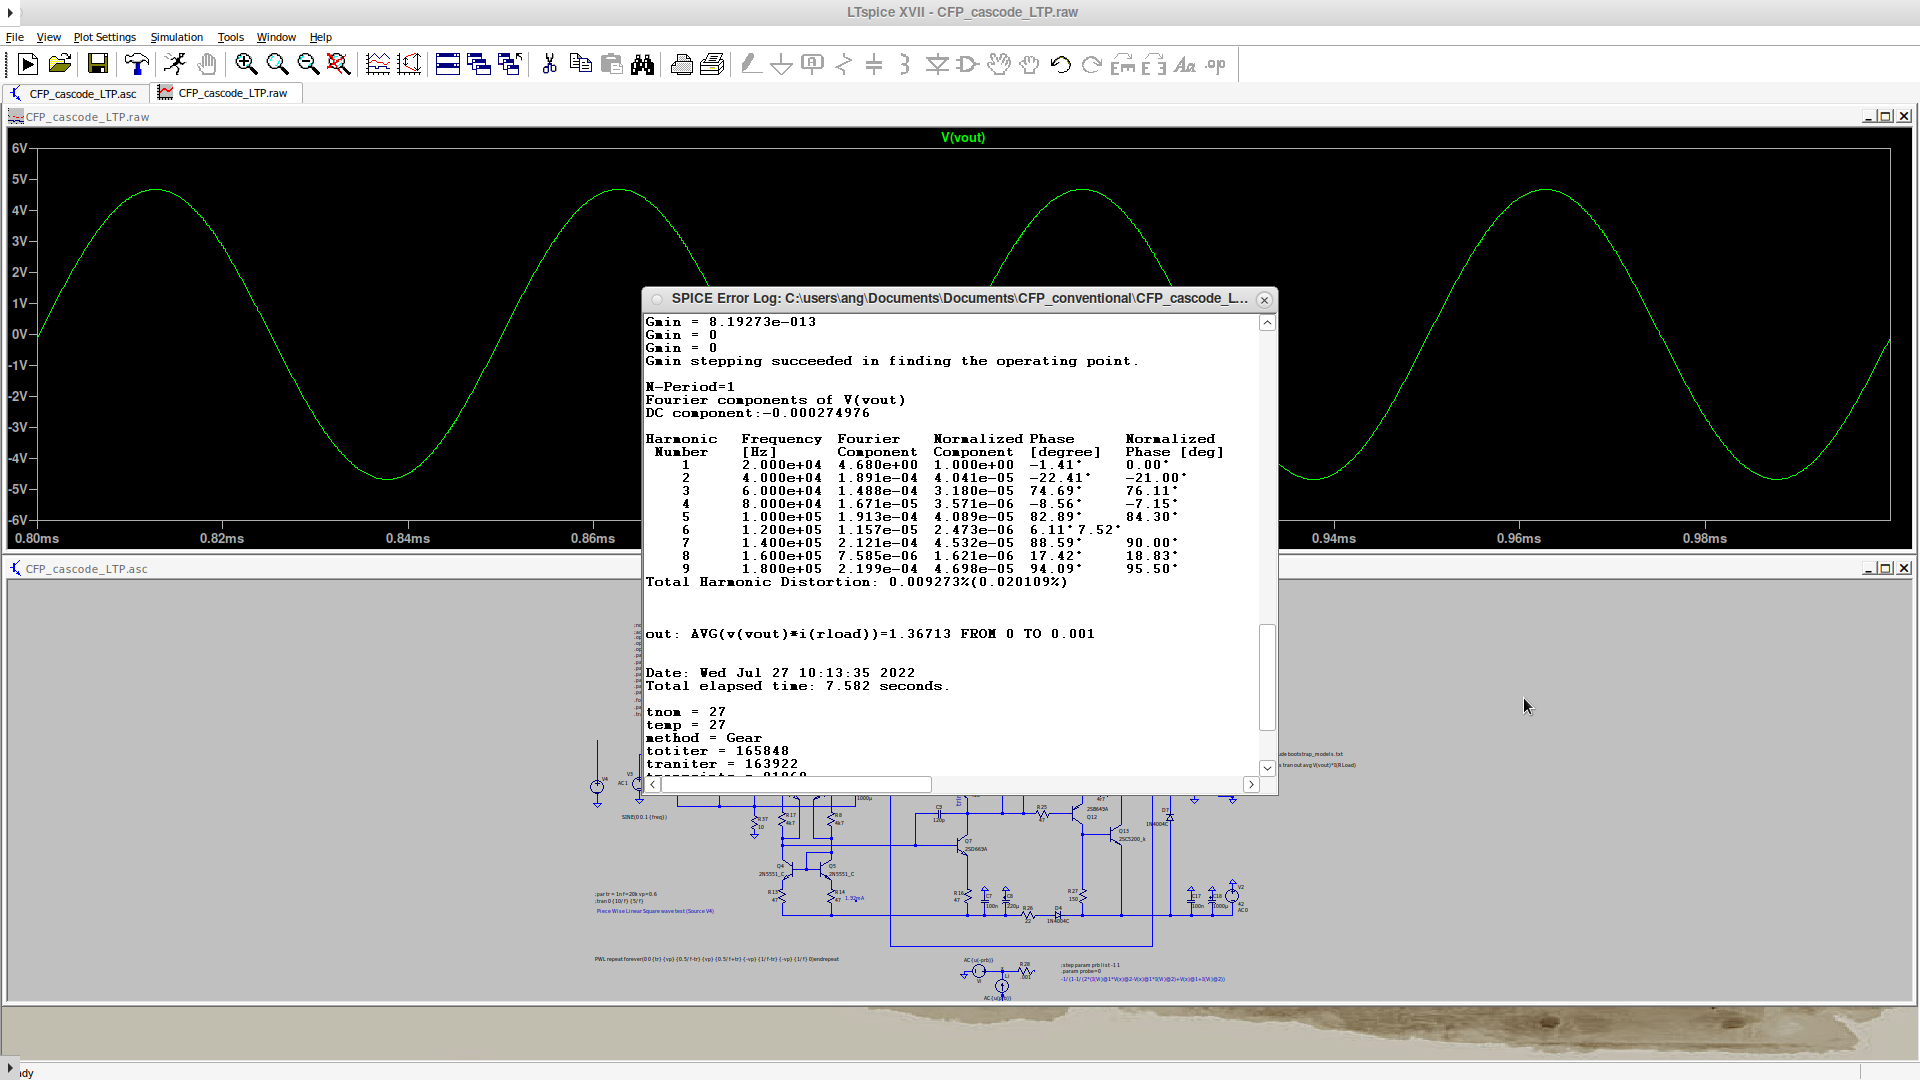This screenshot has height=1080, width=1920.
Task: Click the Print Setup icon
Action: 712,65
